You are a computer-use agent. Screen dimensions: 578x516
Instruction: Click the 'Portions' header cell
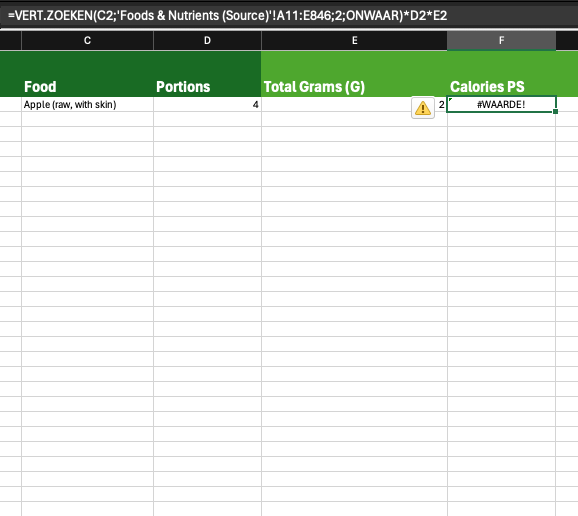(x=208, y=74)
